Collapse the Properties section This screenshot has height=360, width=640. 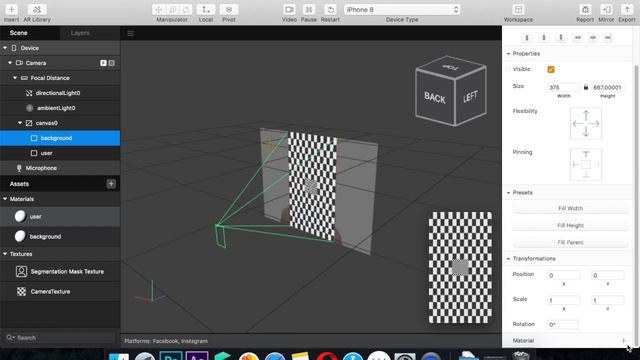[x=509, y=53]
